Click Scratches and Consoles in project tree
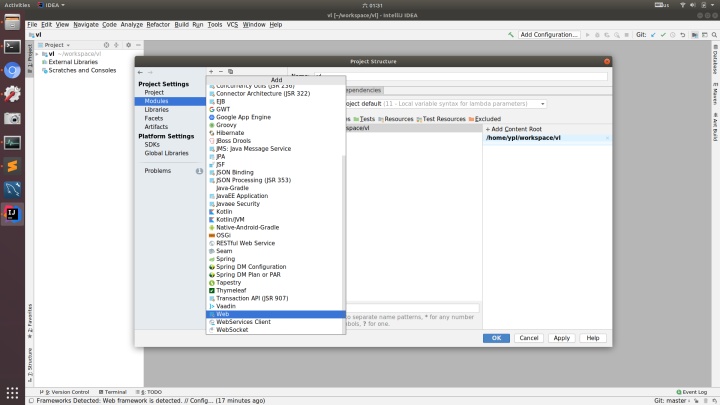Screen dimensions: 720x405 [79, 71]
